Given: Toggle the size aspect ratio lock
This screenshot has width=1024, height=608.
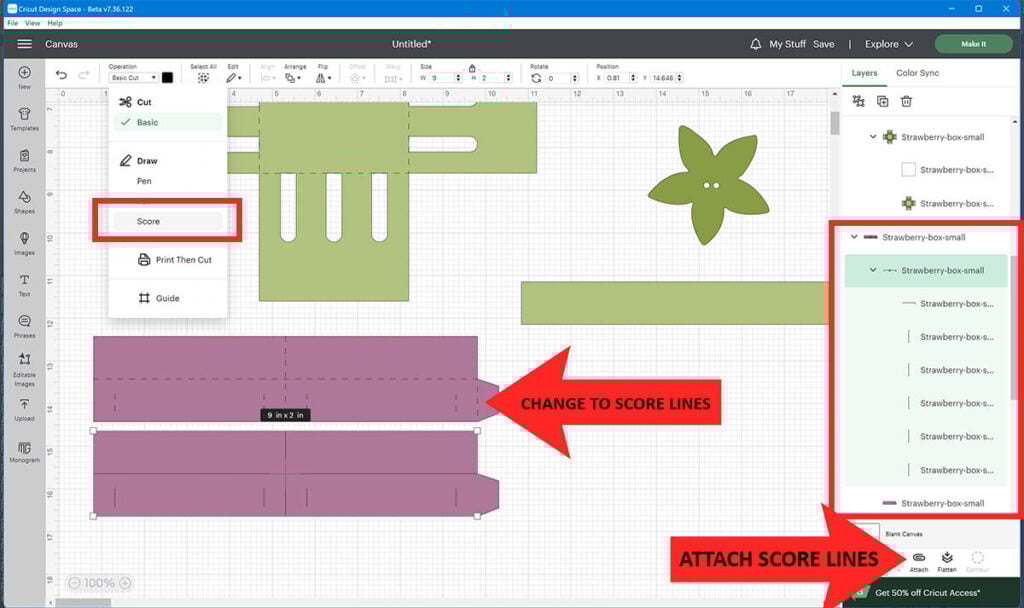Looking at the screenshot, I should coord(472,68).
